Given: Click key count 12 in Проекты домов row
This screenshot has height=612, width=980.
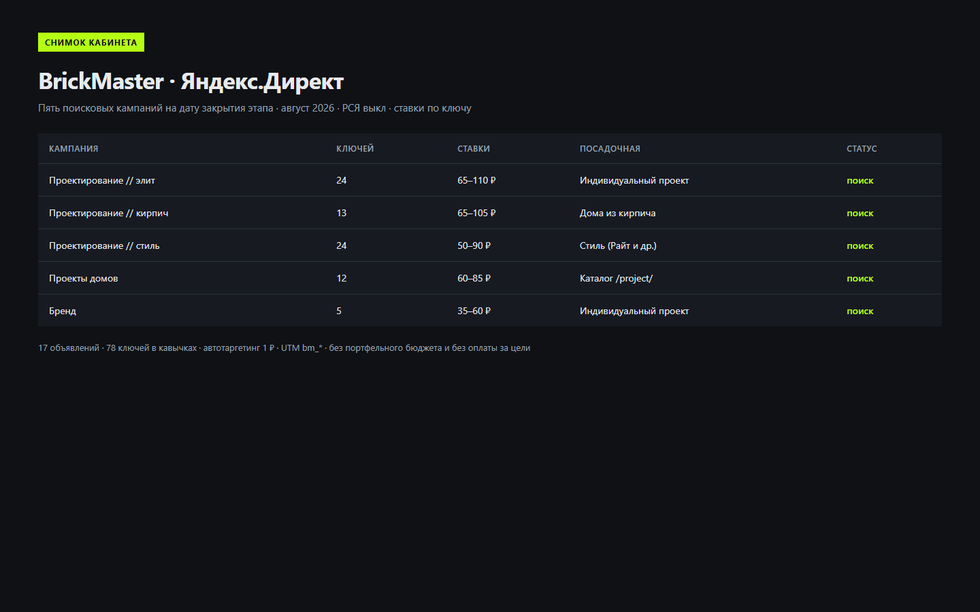Looking at the screenshot, I should [341, 278].
